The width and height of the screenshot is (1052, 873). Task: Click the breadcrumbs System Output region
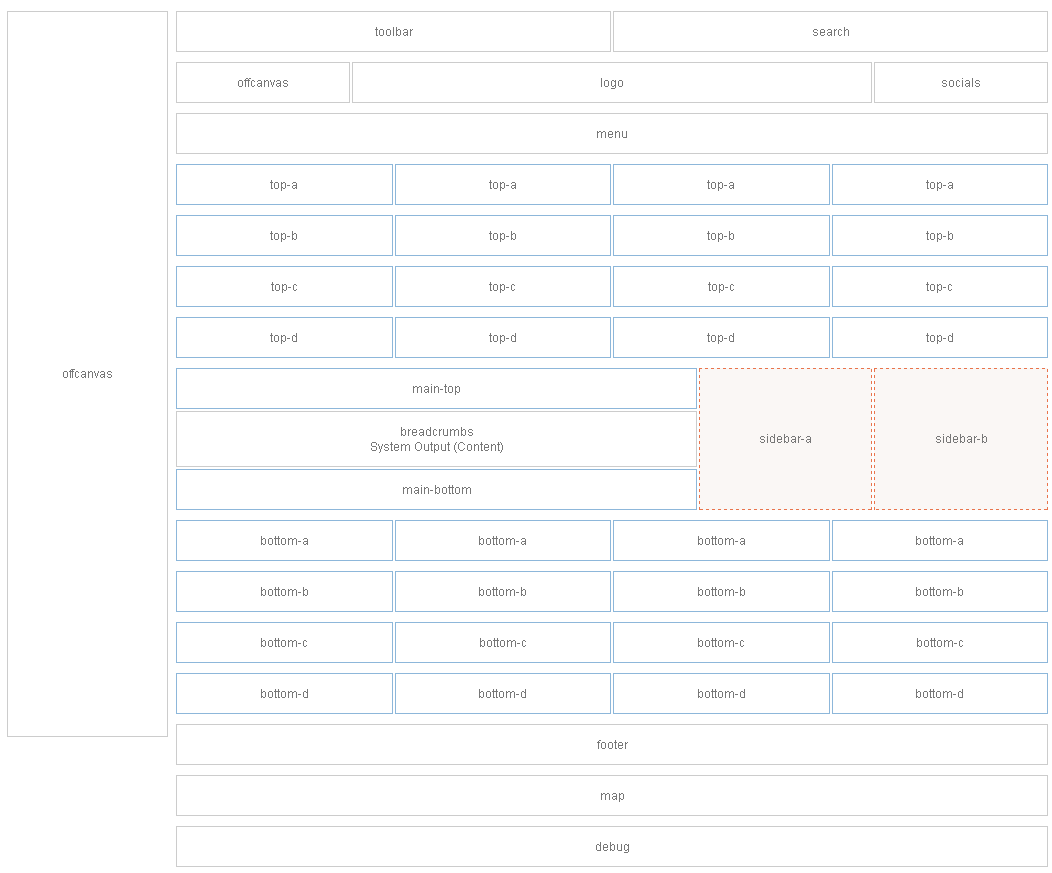tap(437, 439)
